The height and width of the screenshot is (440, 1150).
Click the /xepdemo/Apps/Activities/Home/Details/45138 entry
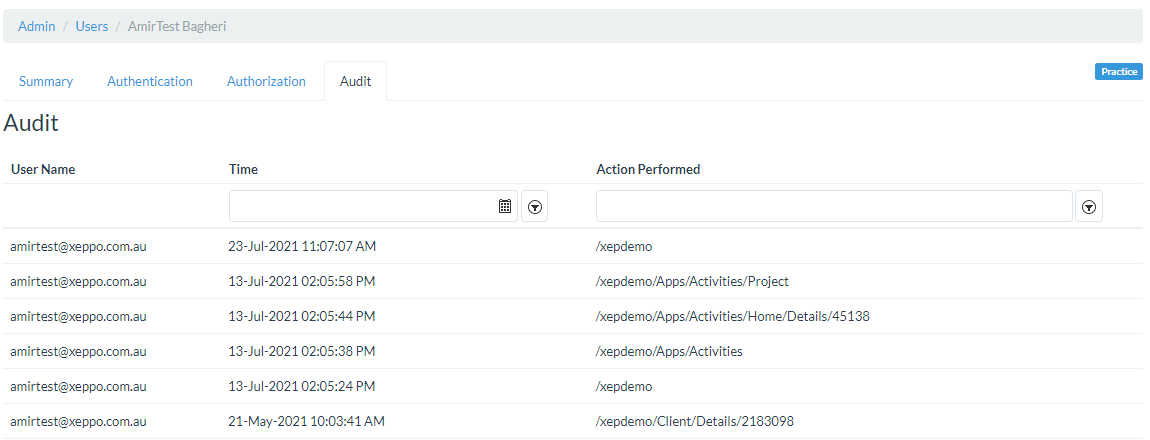733,316
